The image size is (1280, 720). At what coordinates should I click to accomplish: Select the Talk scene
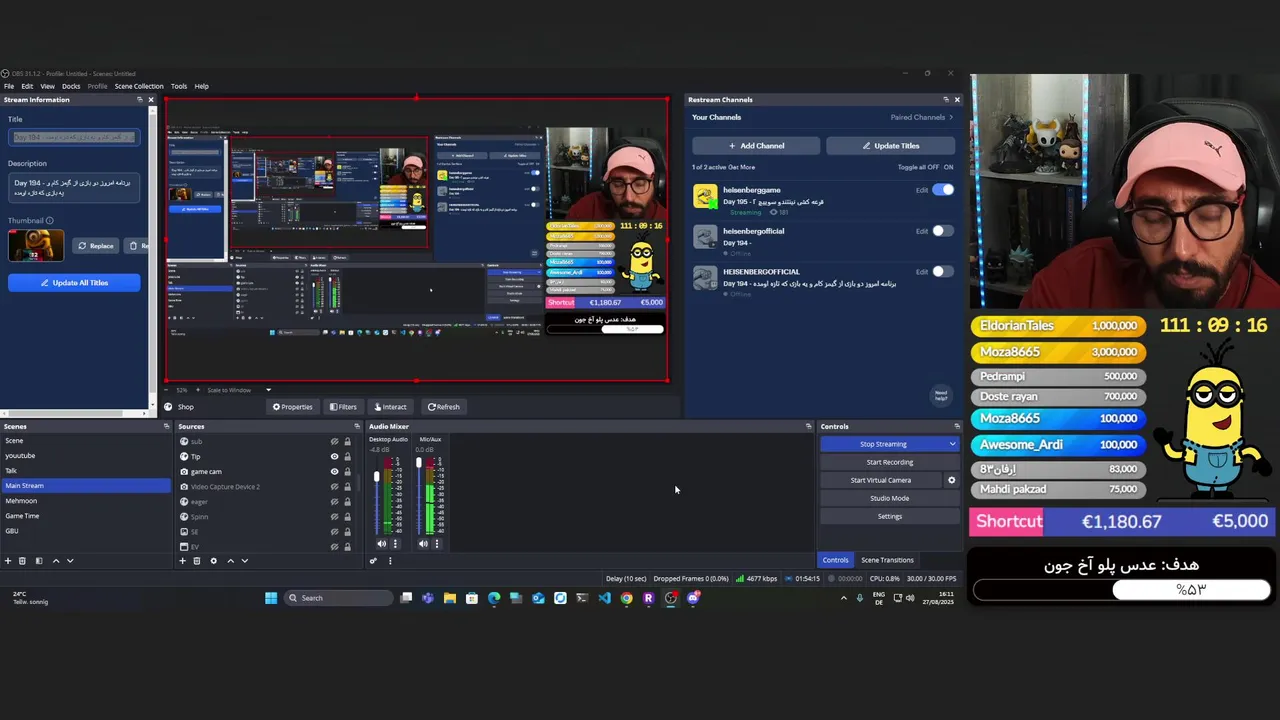coord(85,471)
